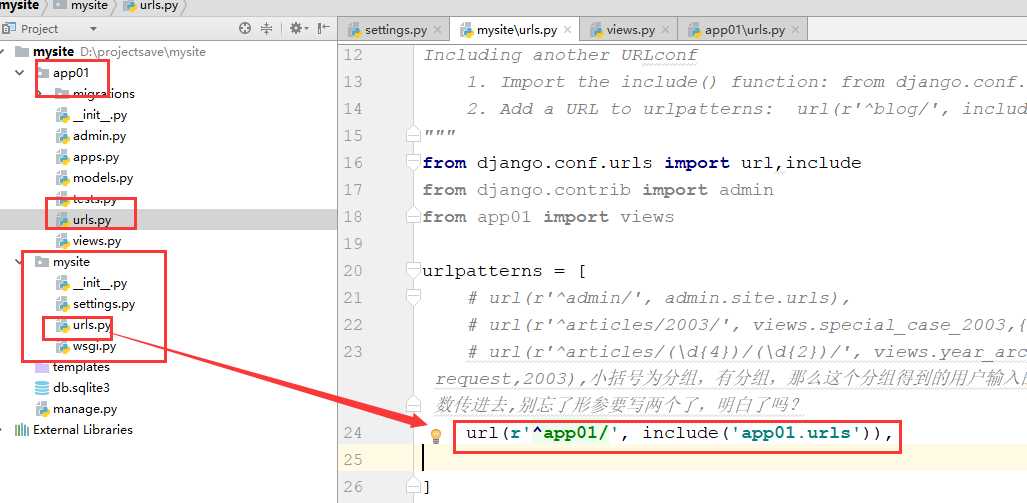Click the 'urlpatterns = [' text
This screenshot has height=503, width=1027.
pos(504,270)
